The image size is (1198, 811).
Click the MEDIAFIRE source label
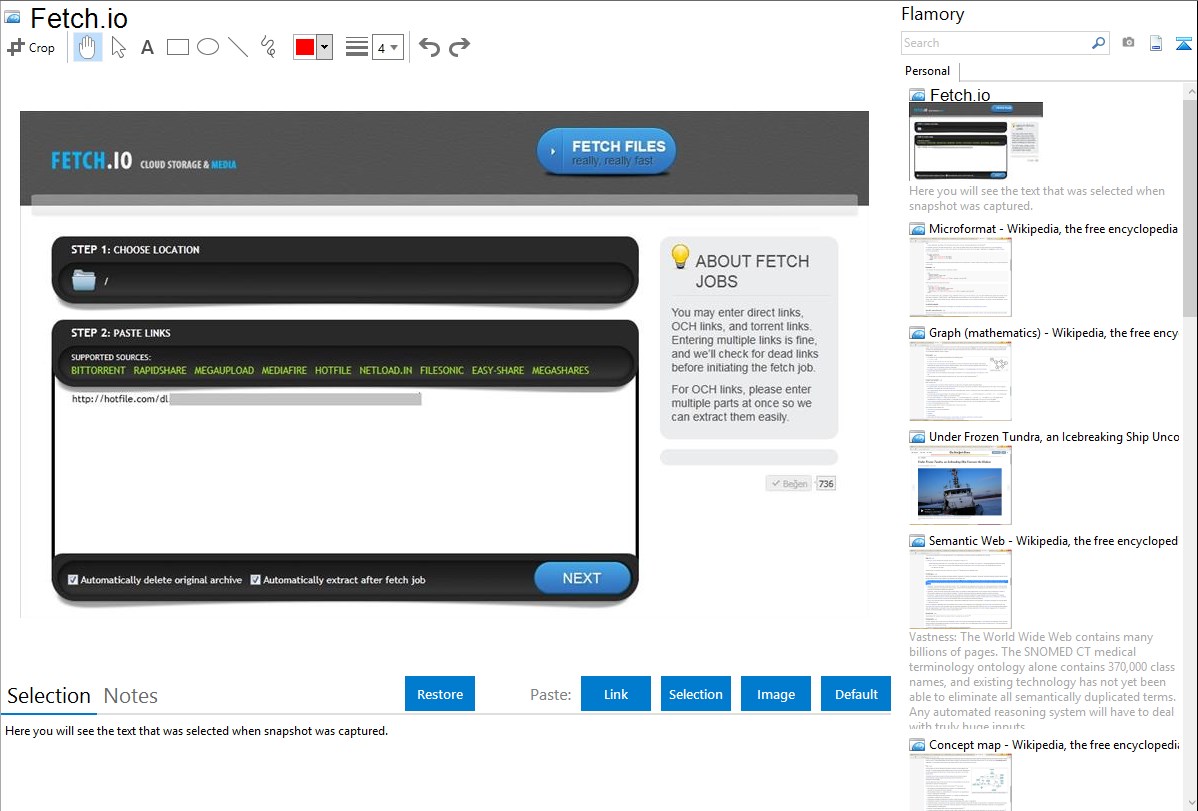(x=284, y=371)
